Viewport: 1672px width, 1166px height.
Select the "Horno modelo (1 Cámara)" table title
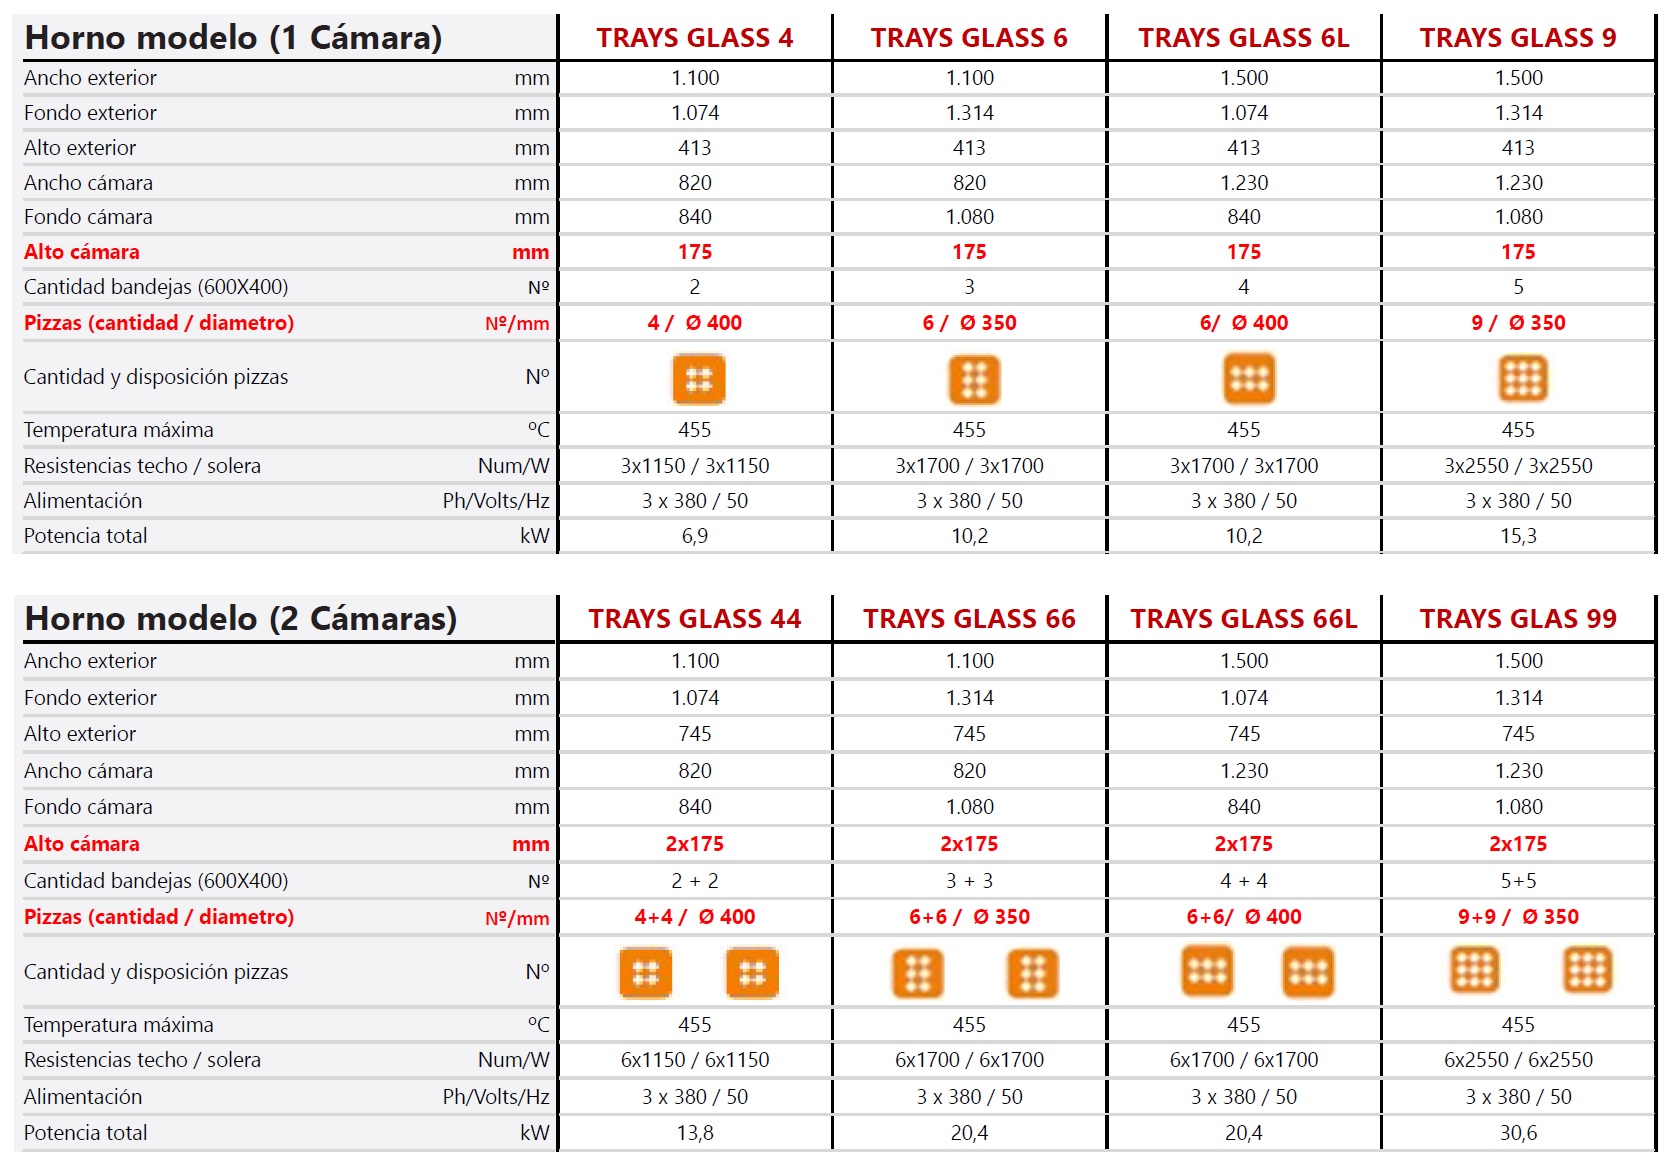(x=233, y=38)
